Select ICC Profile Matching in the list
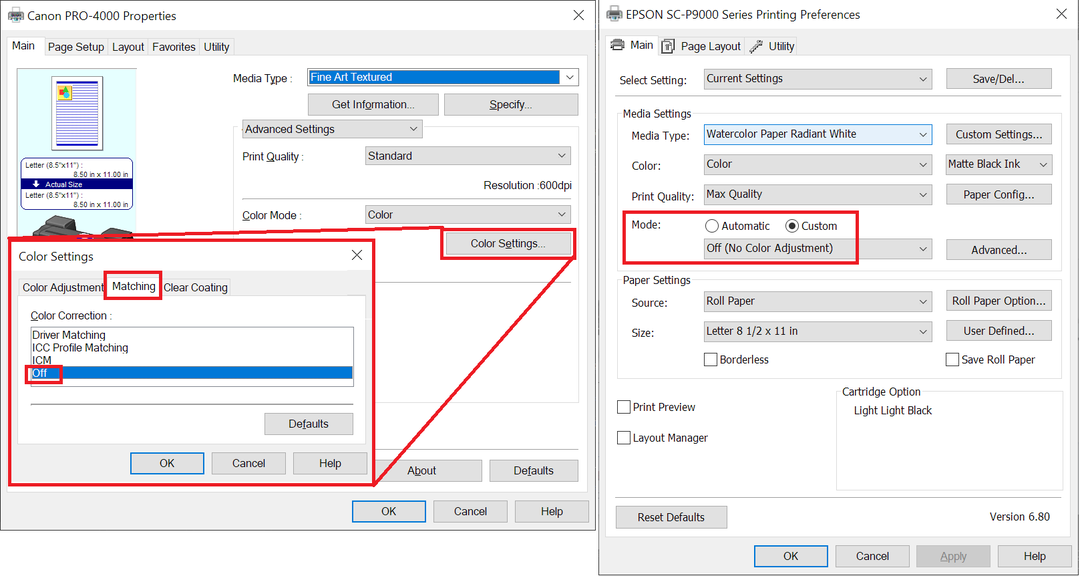 click(80, 348)
